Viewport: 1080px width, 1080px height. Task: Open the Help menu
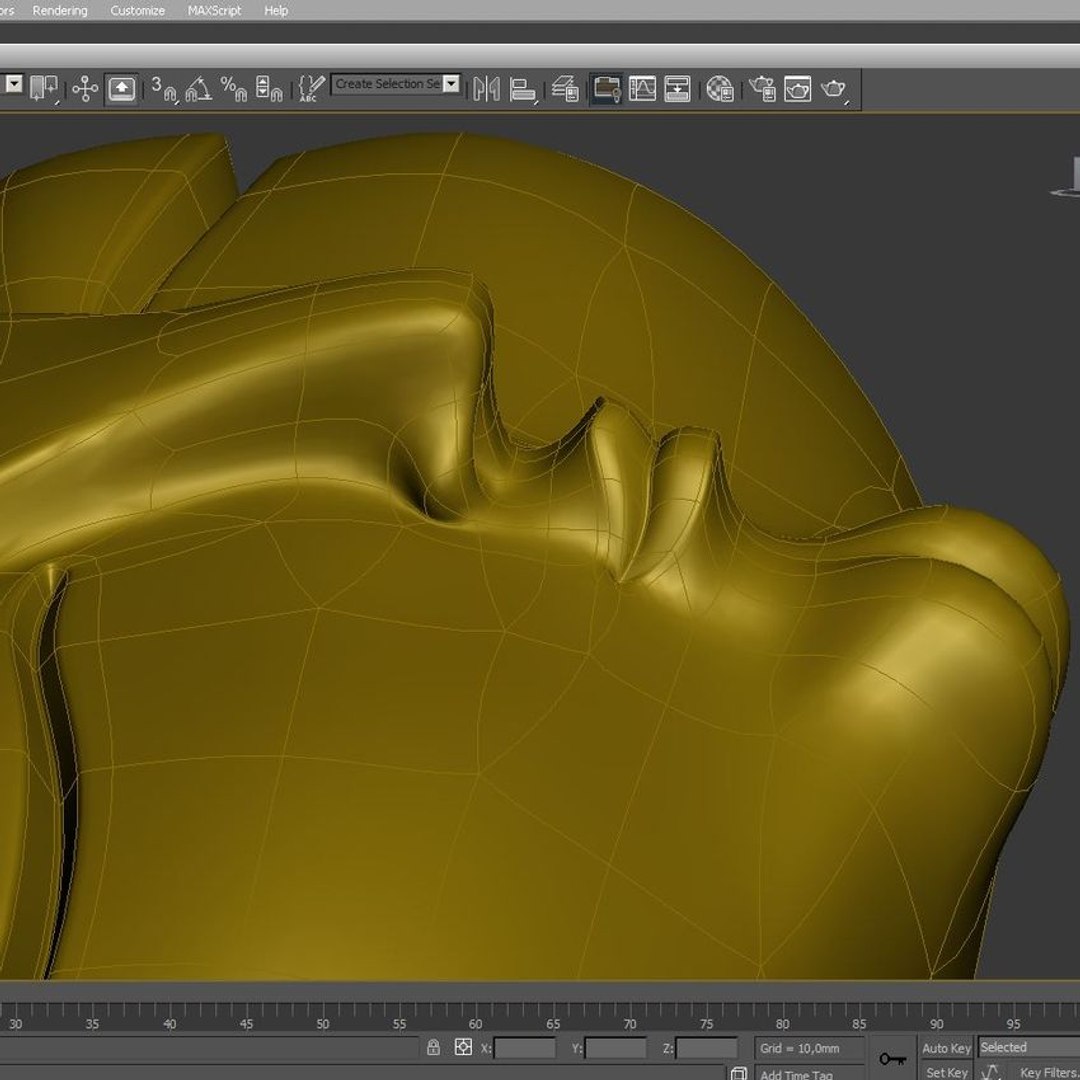(x=276, y=11)
